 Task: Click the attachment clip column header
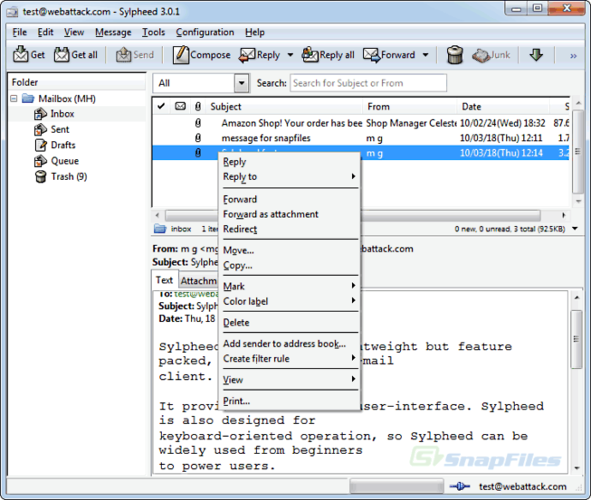[x=198, y=107]
